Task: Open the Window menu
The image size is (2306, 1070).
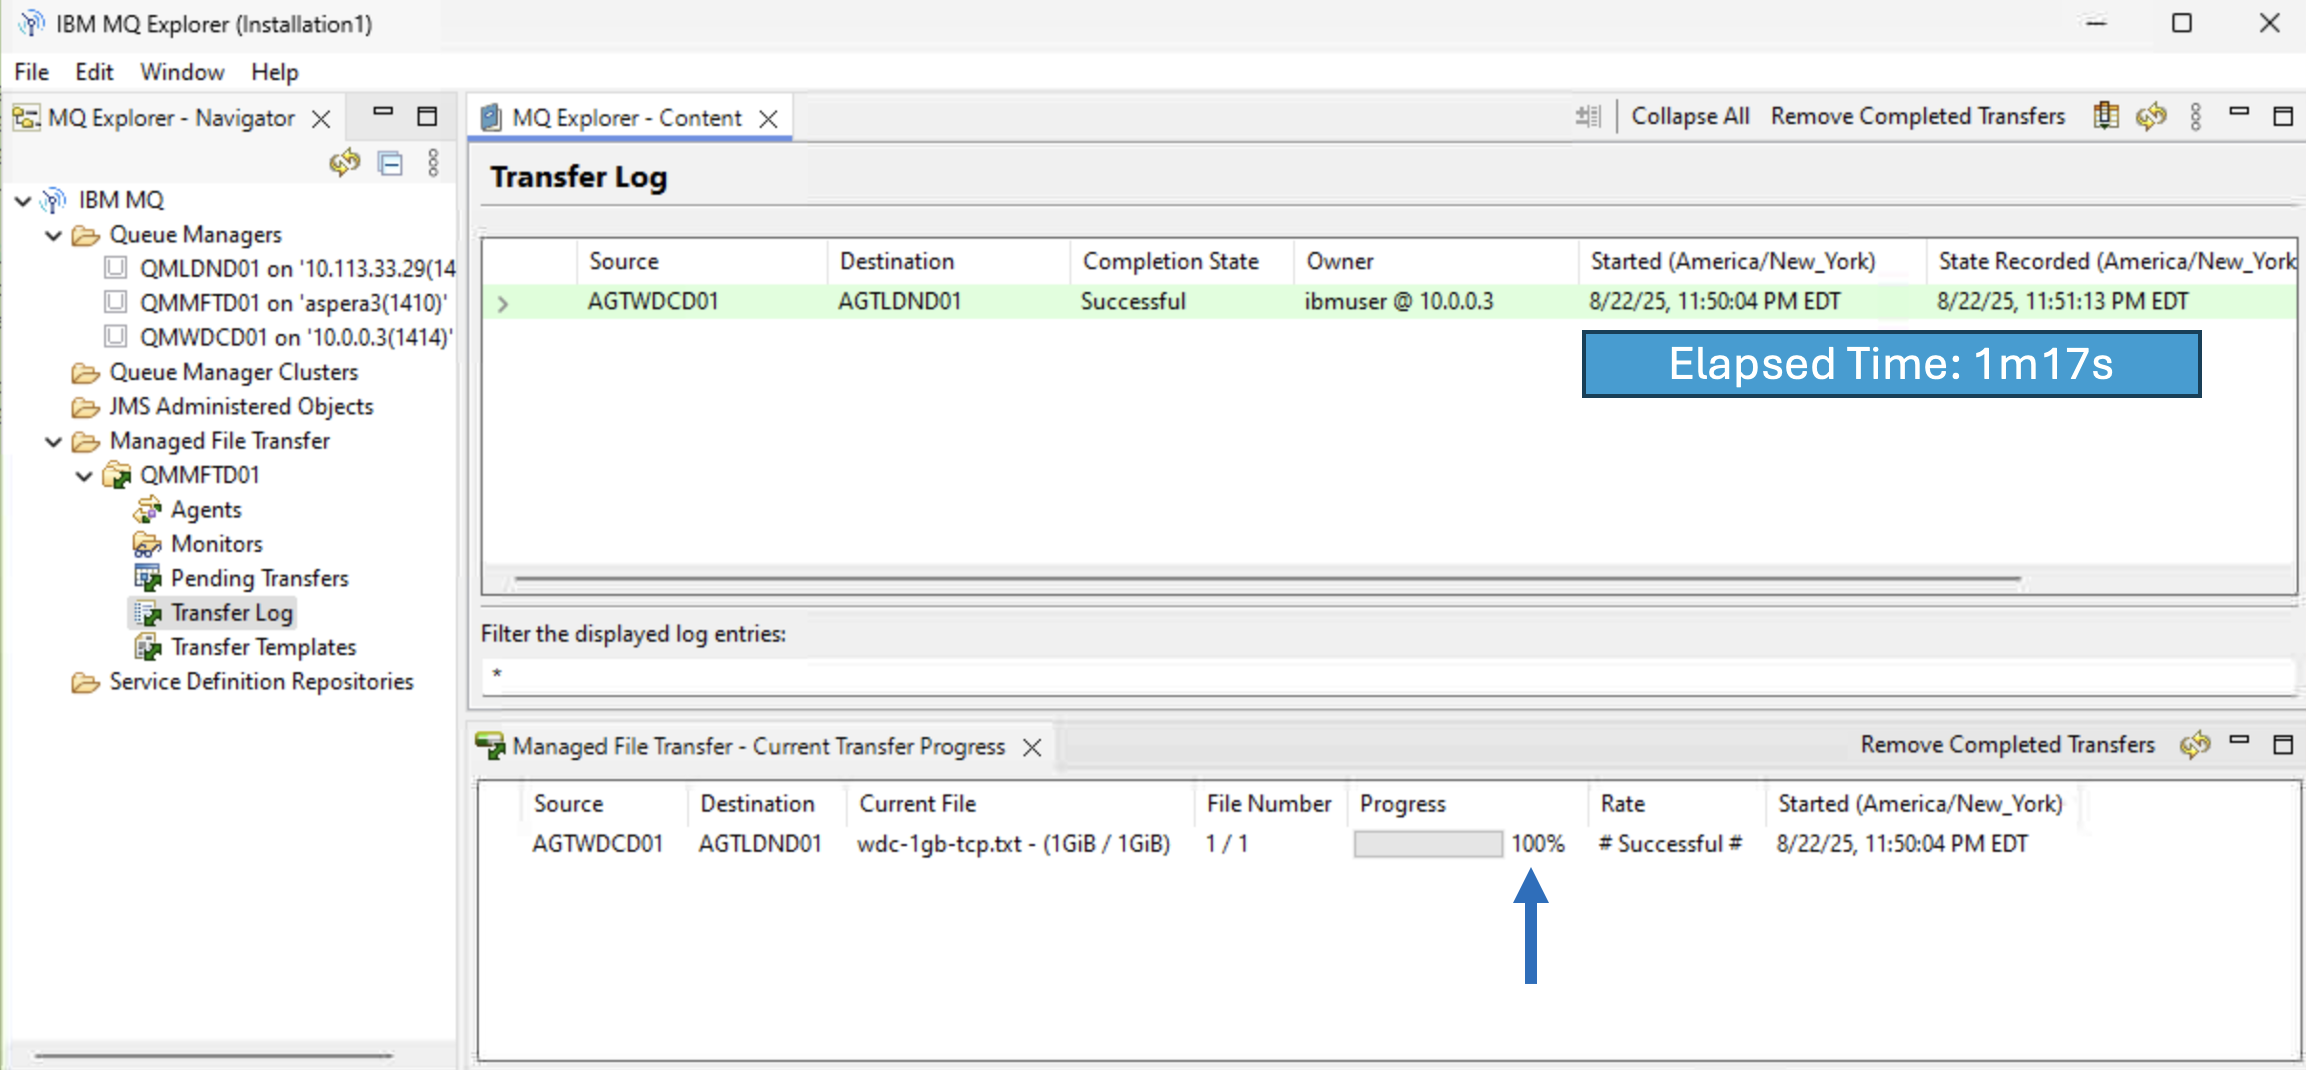Action: [182, 72]
